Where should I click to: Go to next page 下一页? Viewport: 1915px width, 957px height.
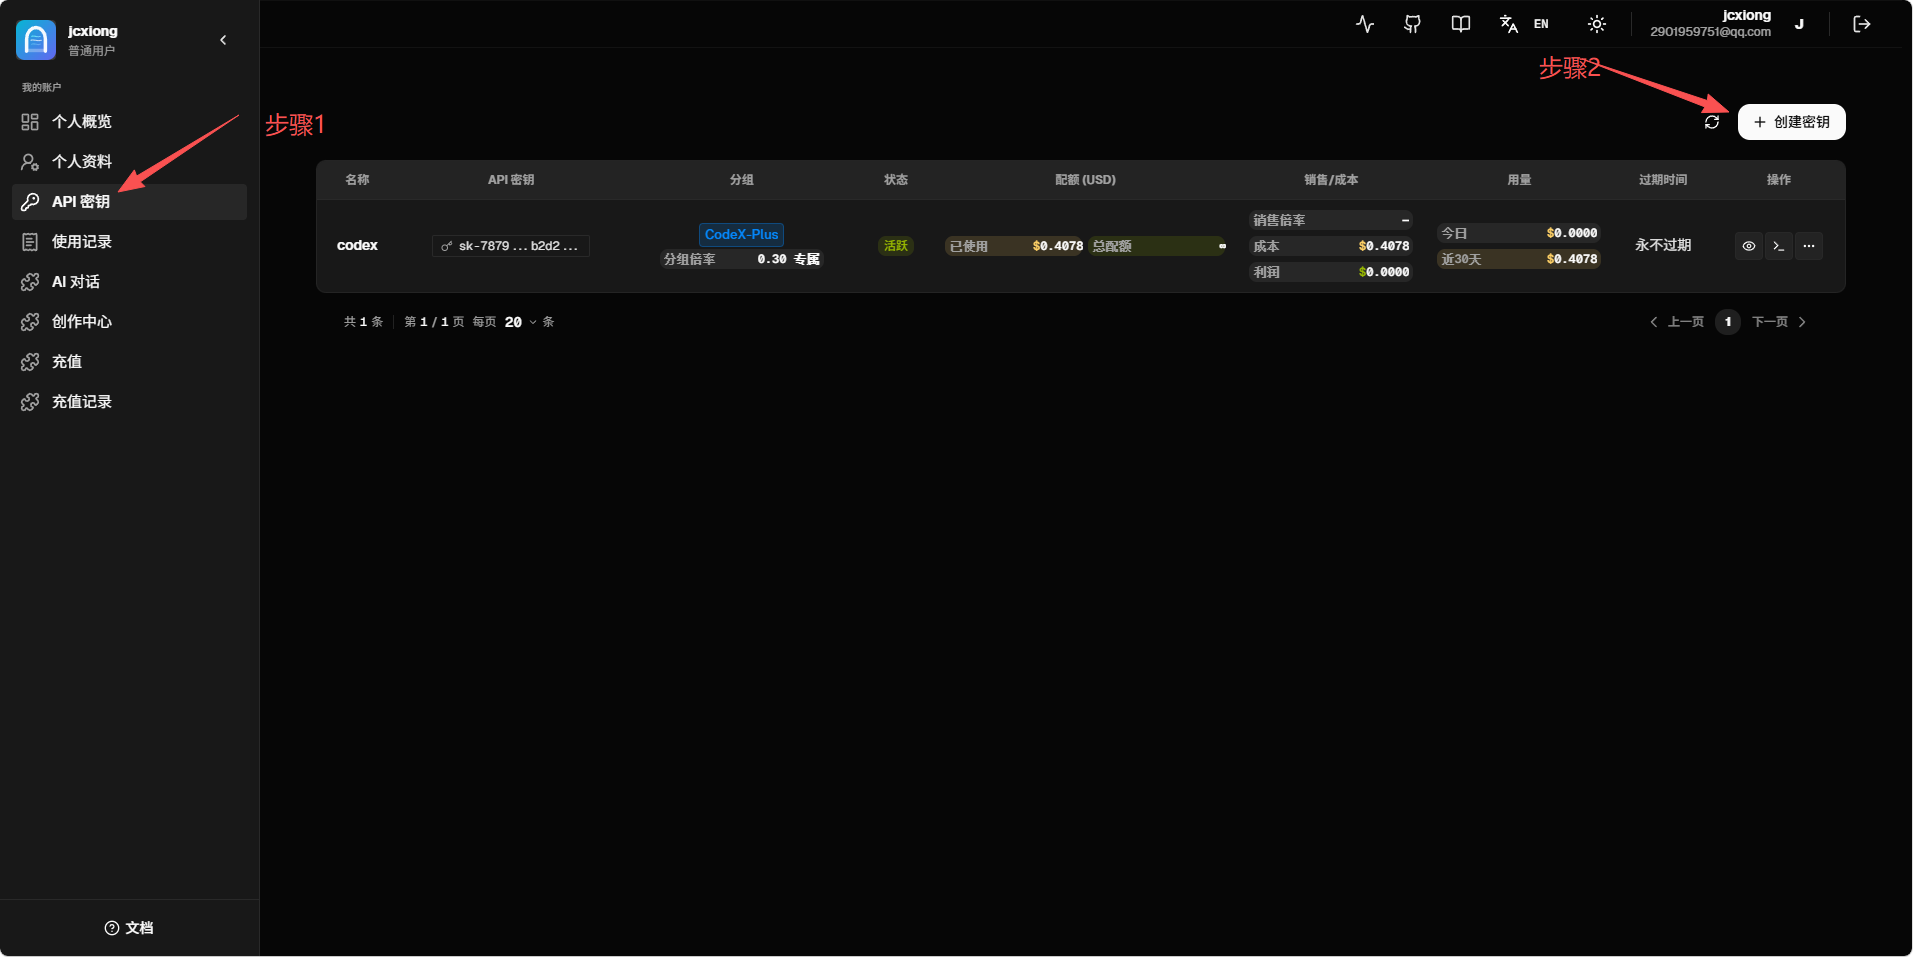(x=1779, y=322)
